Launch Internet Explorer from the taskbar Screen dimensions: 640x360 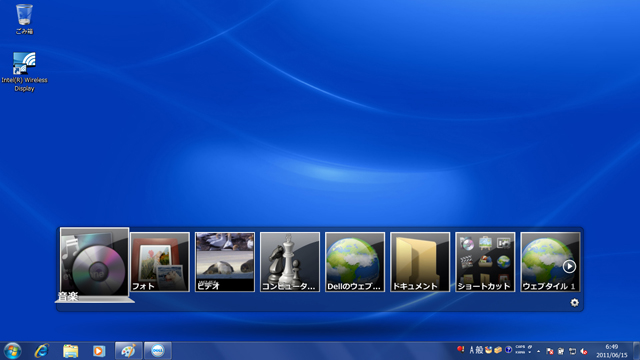[42, 351]
